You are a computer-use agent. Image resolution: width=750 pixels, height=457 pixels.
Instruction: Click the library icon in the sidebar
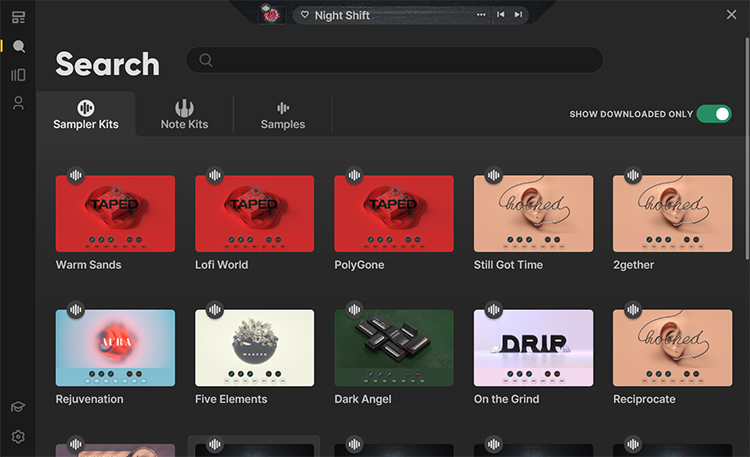[18, 75]
